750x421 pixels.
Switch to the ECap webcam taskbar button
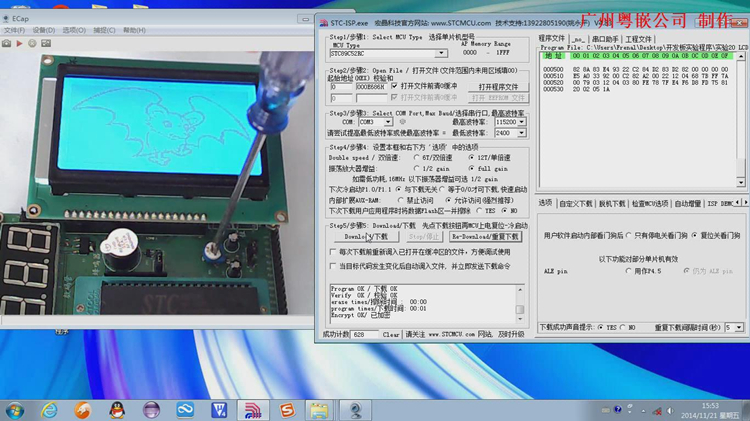click(355, 410)
